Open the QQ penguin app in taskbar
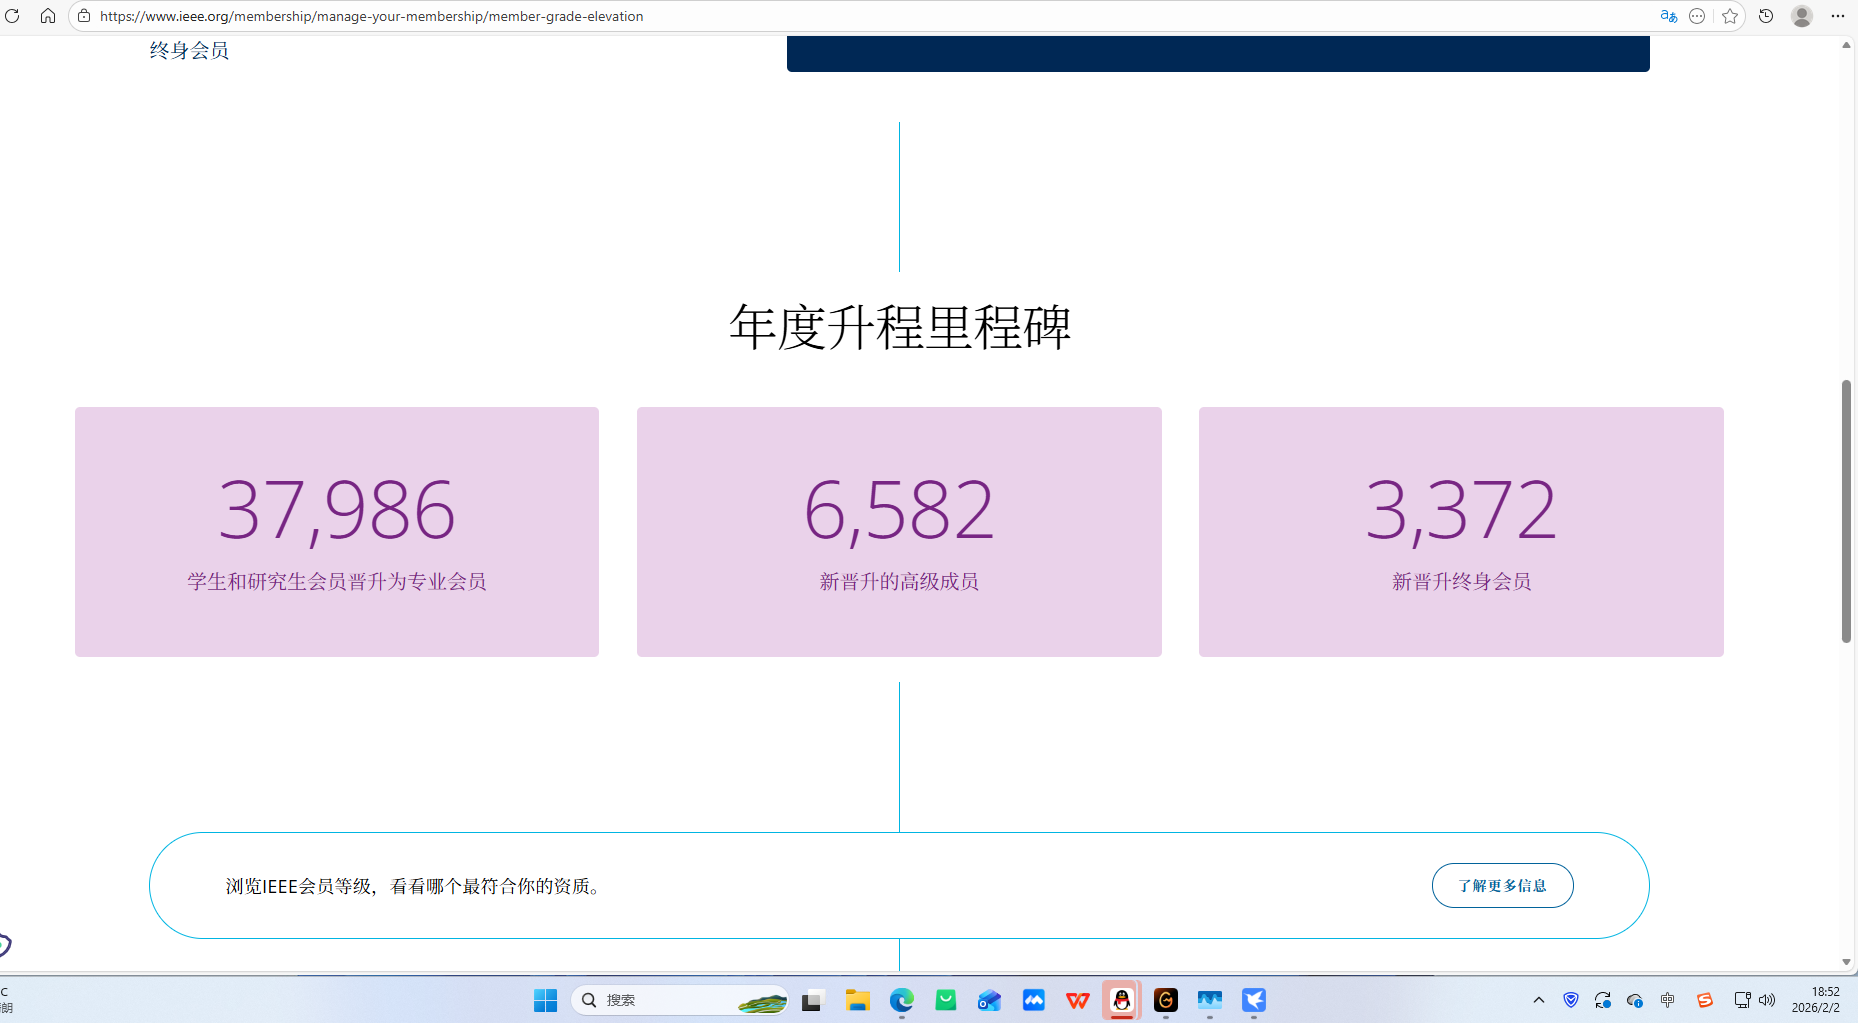The height and width of the screenshot is (1023, 1858). pos(1122,1000)
